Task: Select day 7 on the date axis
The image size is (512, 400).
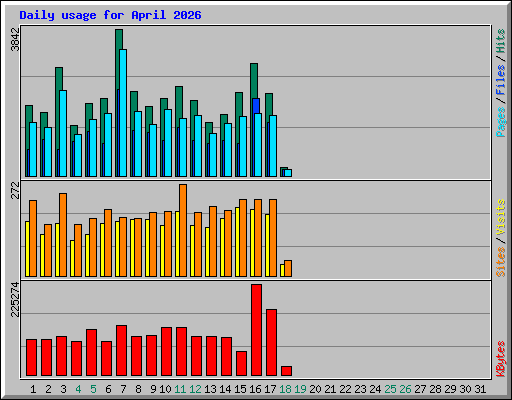Action: [123, 389]
